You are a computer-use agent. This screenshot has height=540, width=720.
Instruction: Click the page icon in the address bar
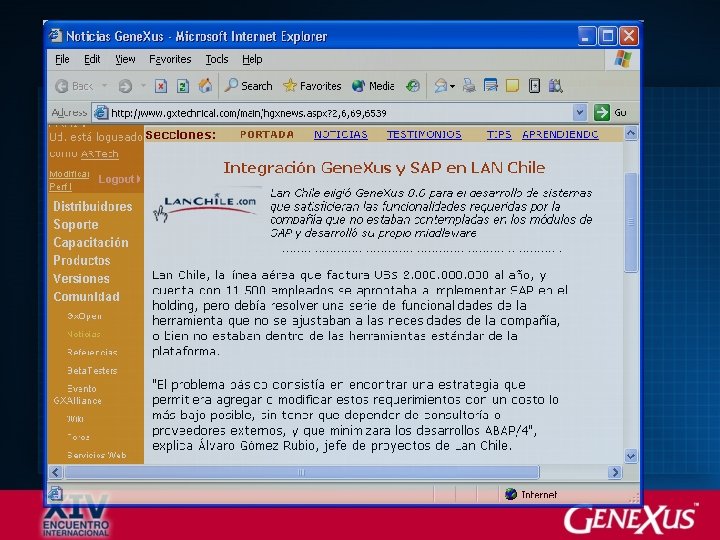coord(101,112)
